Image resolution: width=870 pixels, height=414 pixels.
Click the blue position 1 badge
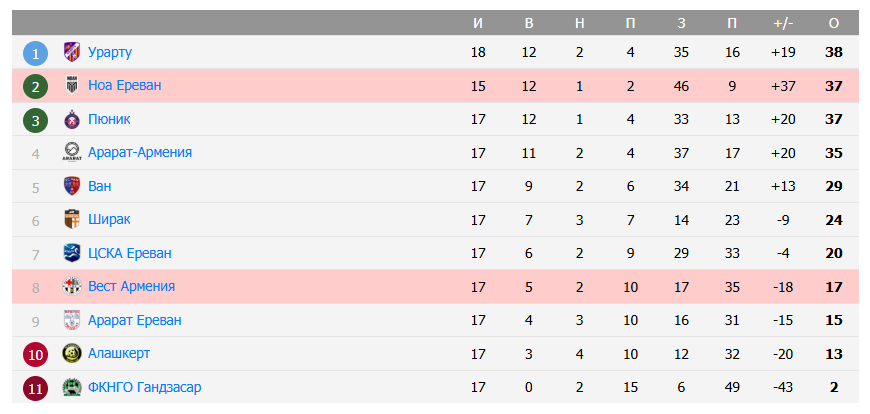[35, 53]
